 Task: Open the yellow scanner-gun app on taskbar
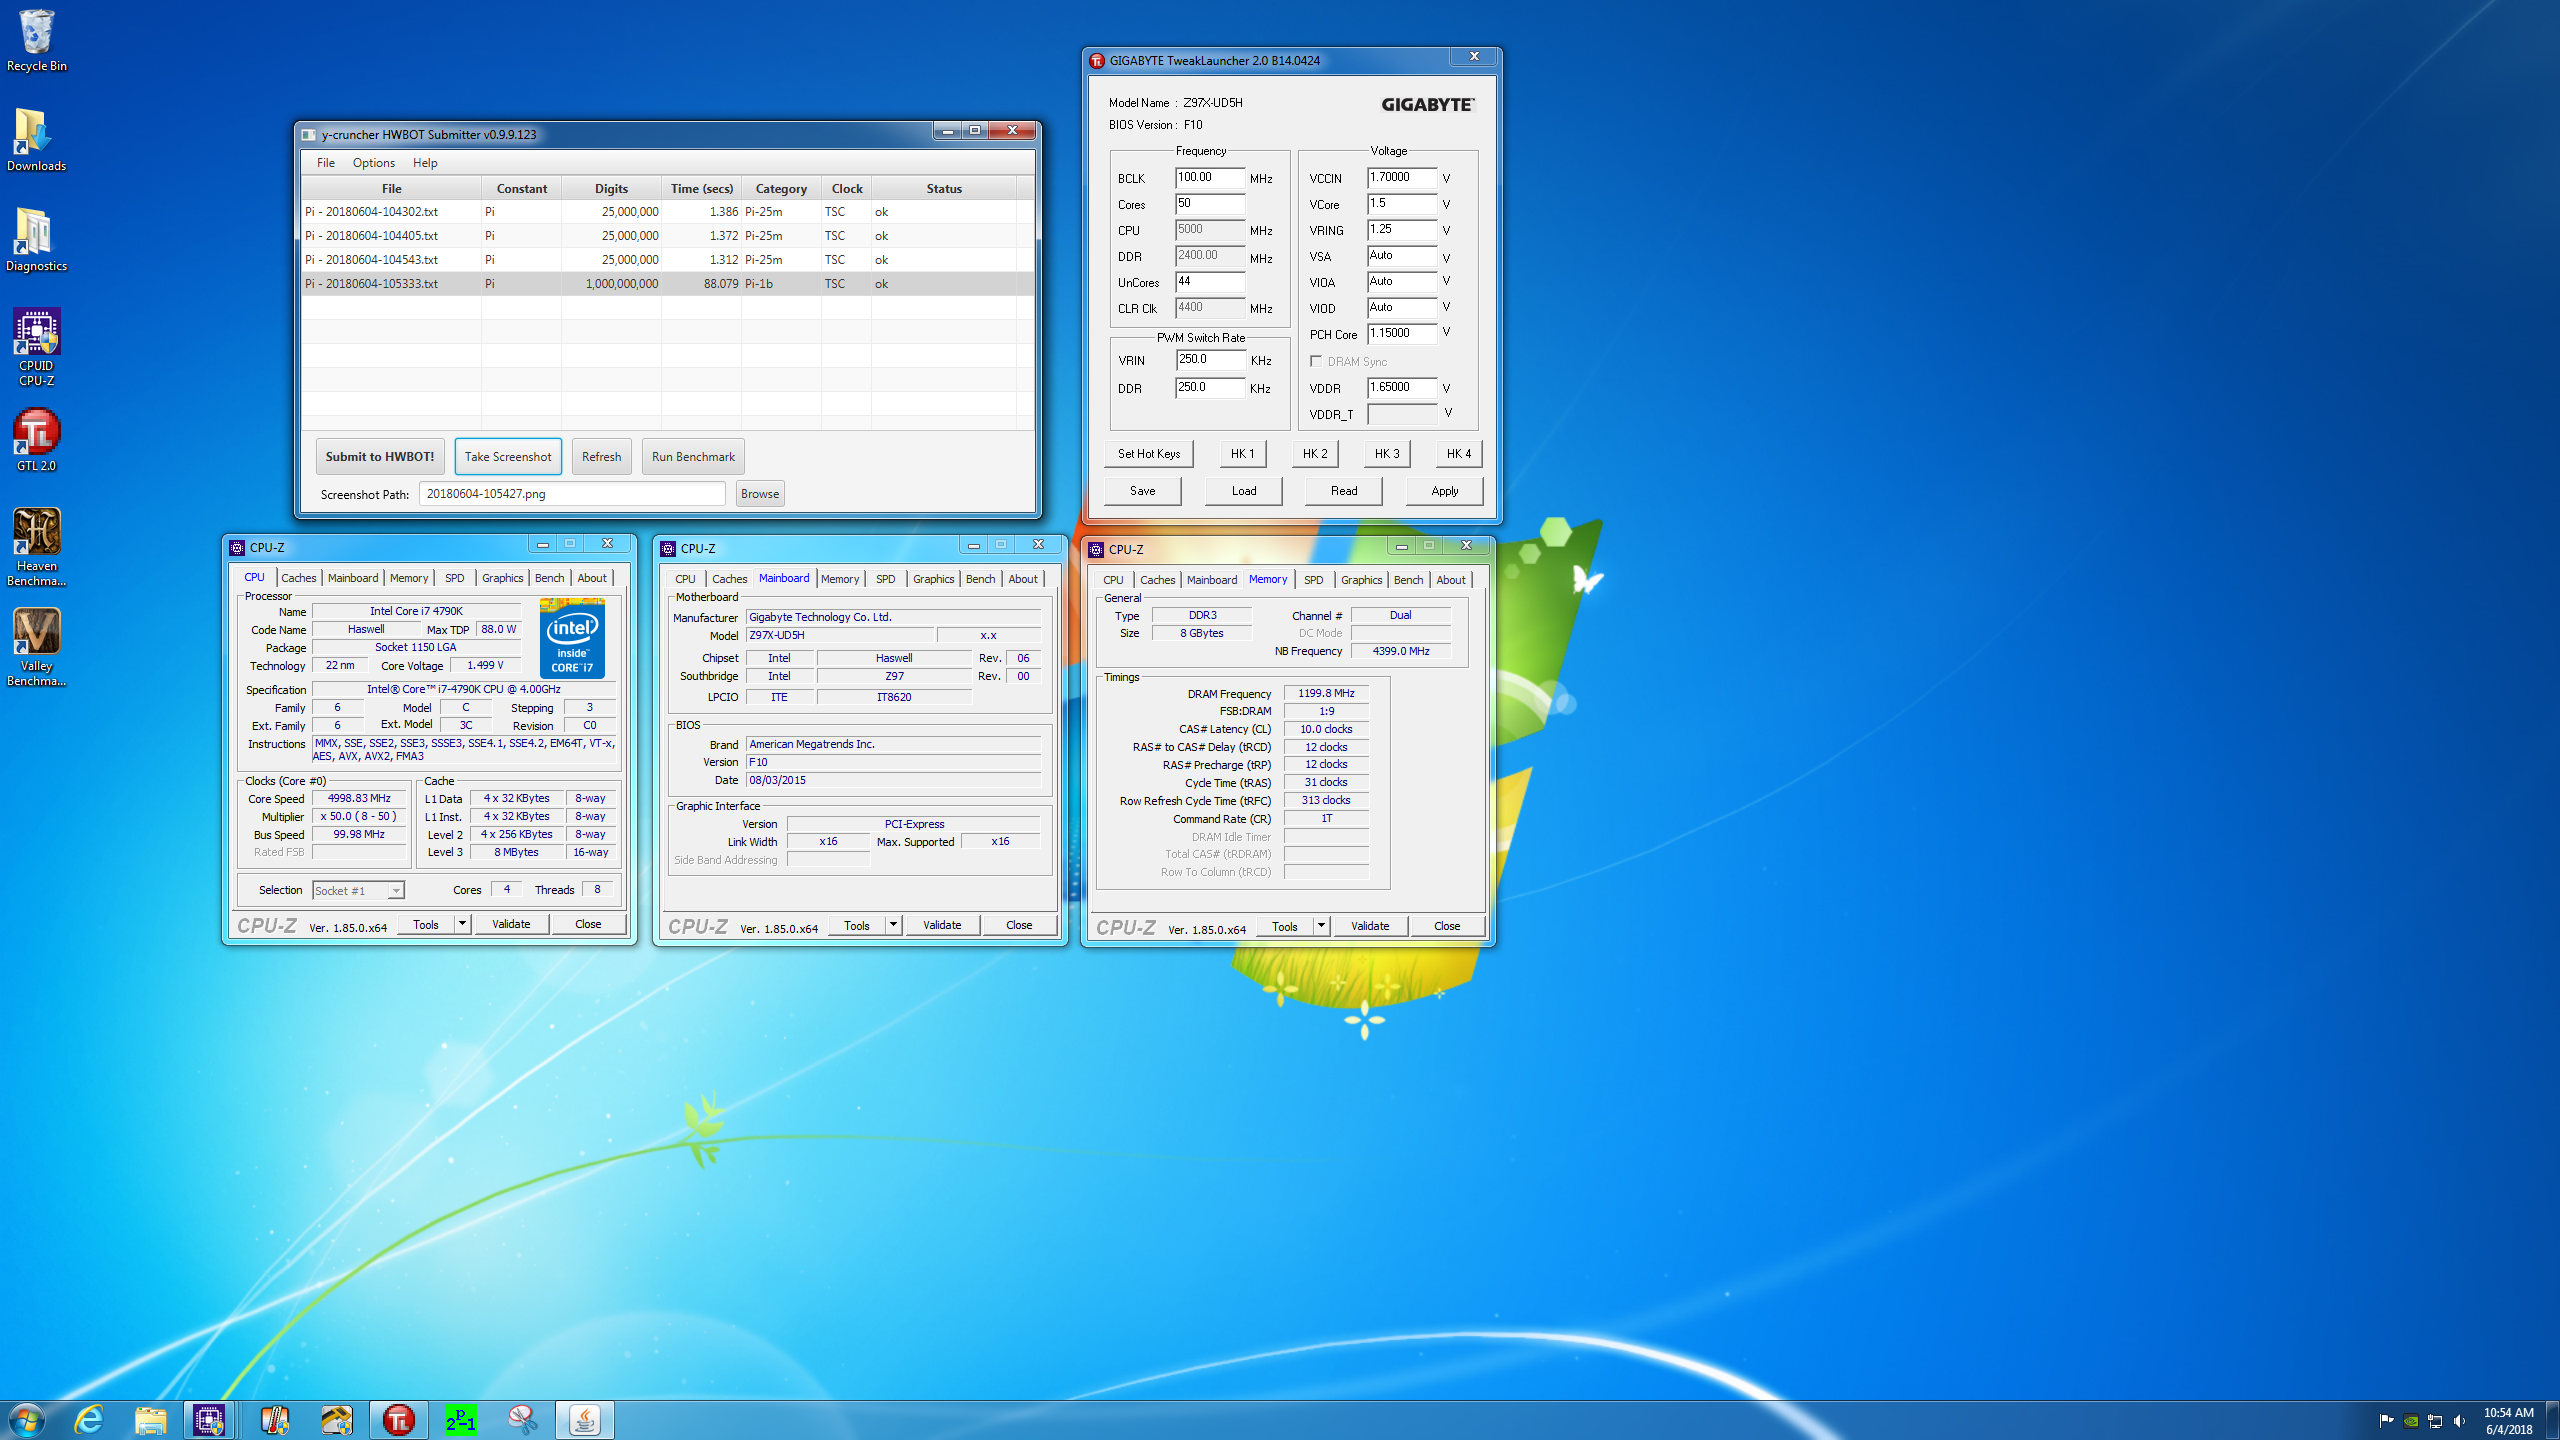click(337, 1420)
